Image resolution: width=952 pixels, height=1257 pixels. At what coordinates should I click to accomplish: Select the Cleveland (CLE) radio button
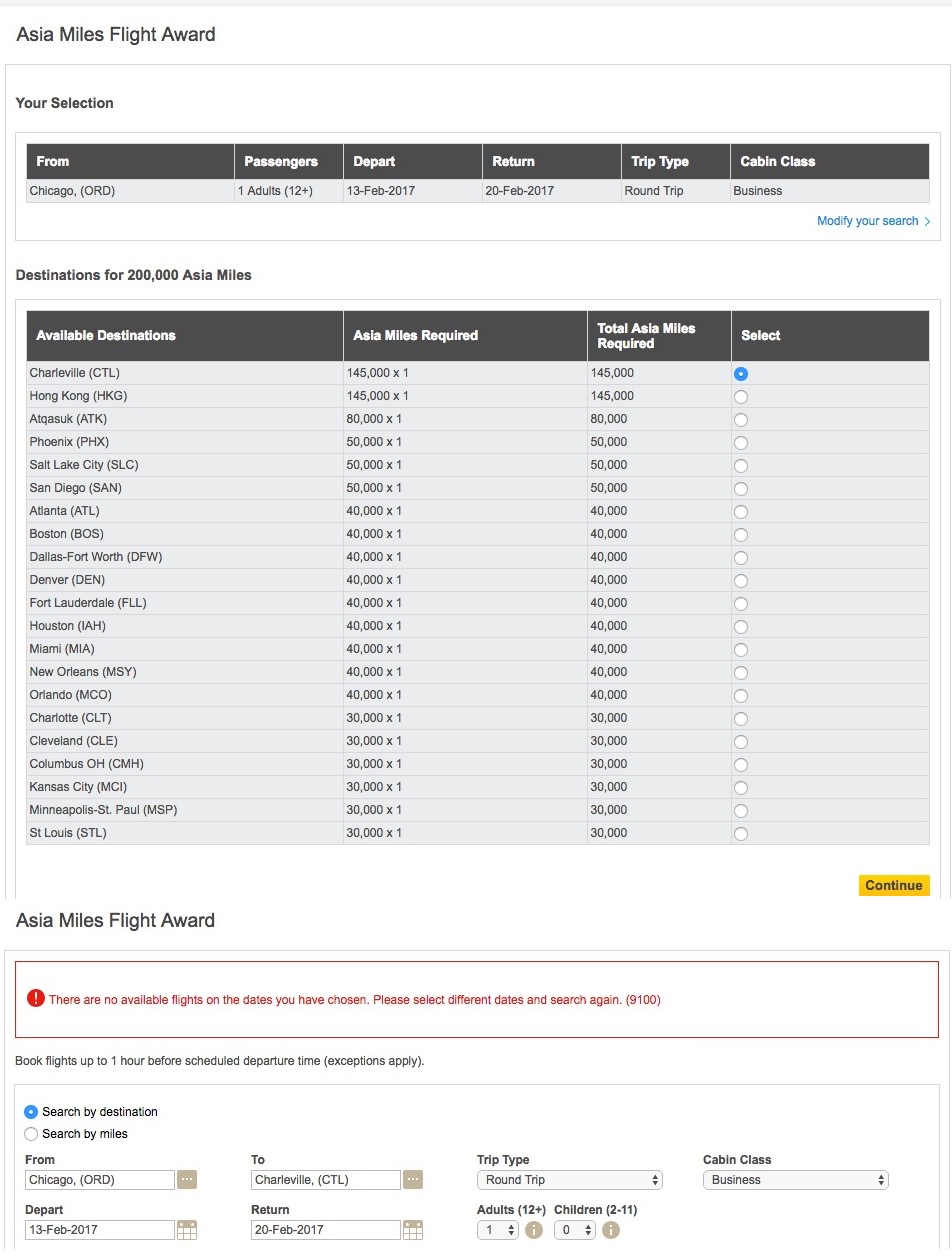click(x=741, y=742)
